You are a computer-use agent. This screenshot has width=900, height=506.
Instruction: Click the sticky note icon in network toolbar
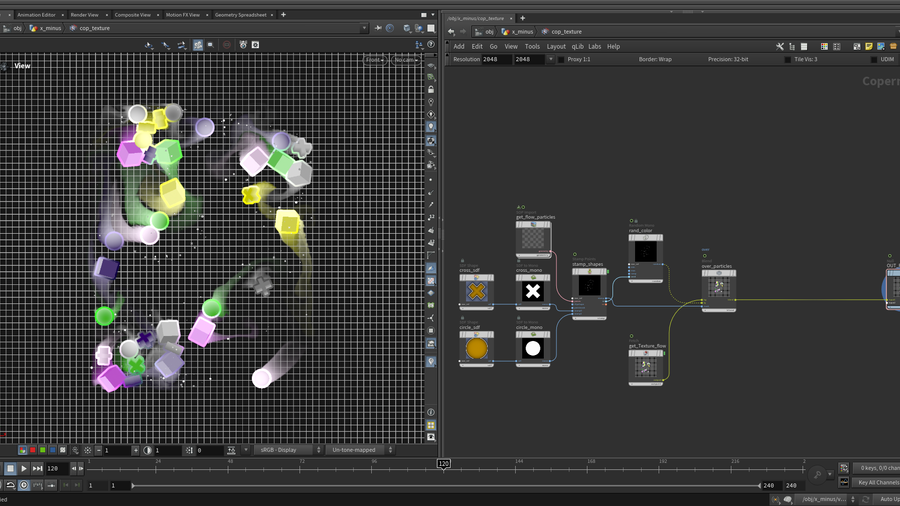870,46
